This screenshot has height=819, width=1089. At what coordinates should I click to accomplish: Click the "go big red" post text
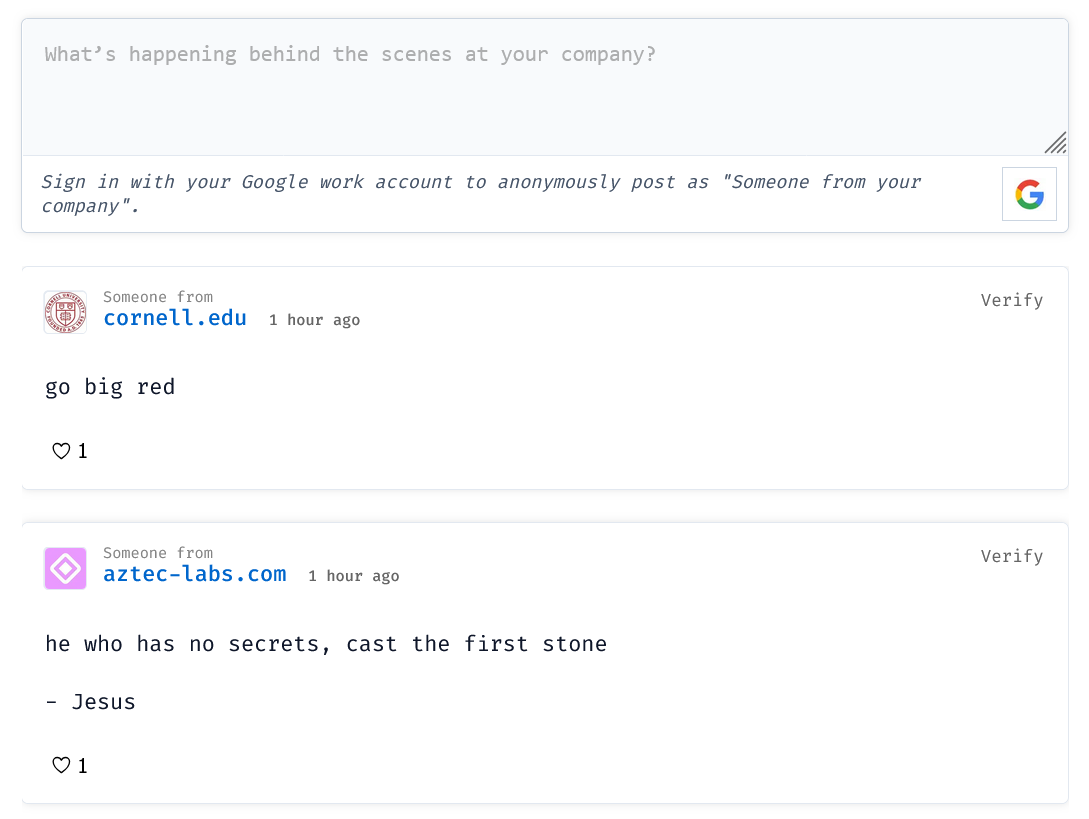pos(110,387)
